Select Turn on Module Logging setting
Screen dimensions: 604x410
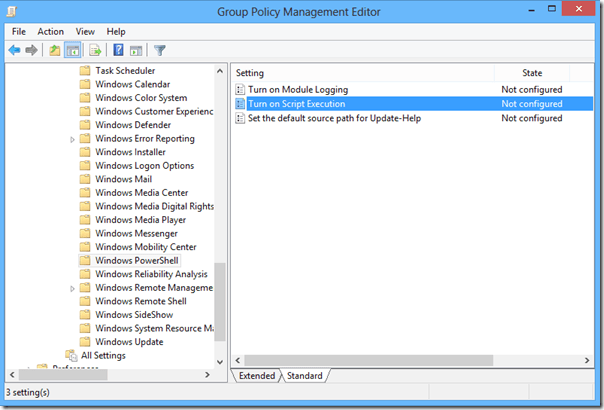tap(297, 90)
